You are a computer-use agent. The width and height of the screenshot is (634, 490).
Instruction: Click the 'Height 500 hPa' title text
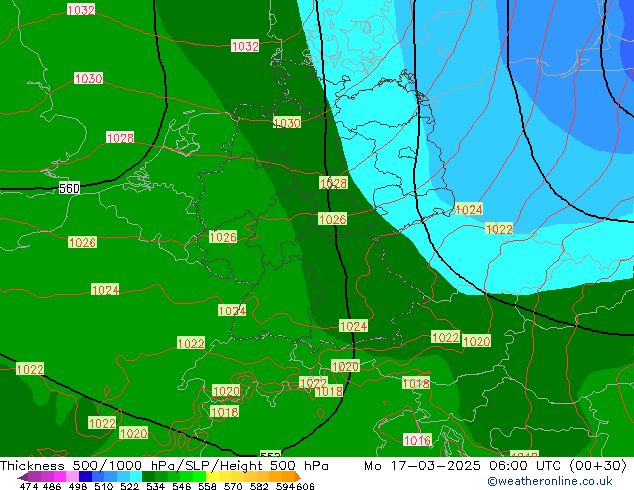(274, 466)
